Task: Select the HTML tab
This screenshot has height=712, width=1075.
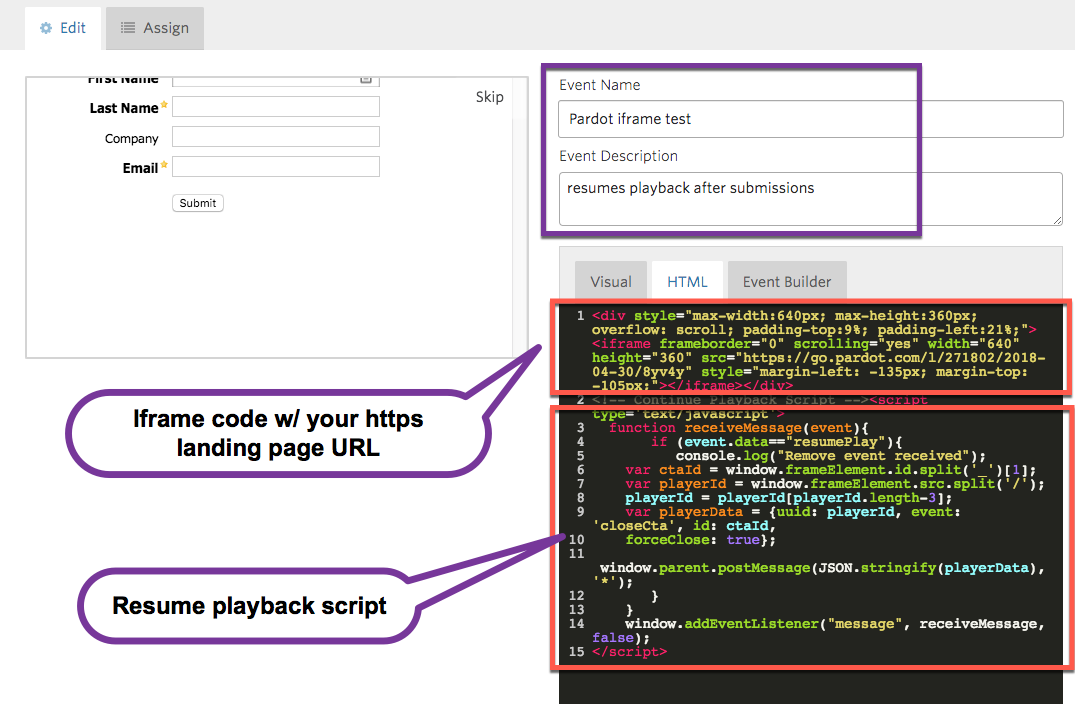Action: point(687,280)
